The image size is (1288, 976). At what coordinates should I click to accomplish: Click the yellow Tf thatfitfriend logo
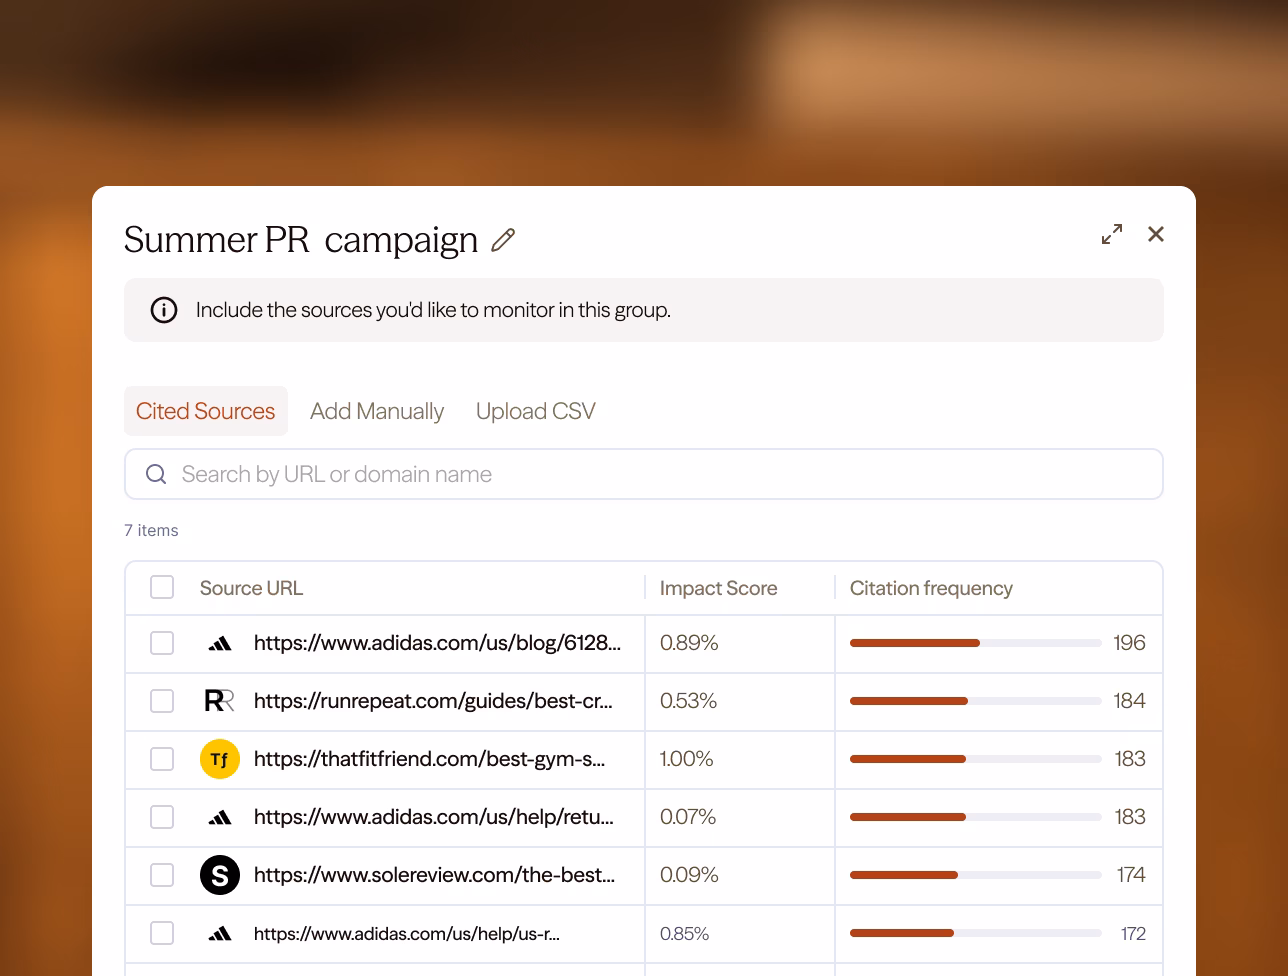pyautogui.click(x=220, y=759)
